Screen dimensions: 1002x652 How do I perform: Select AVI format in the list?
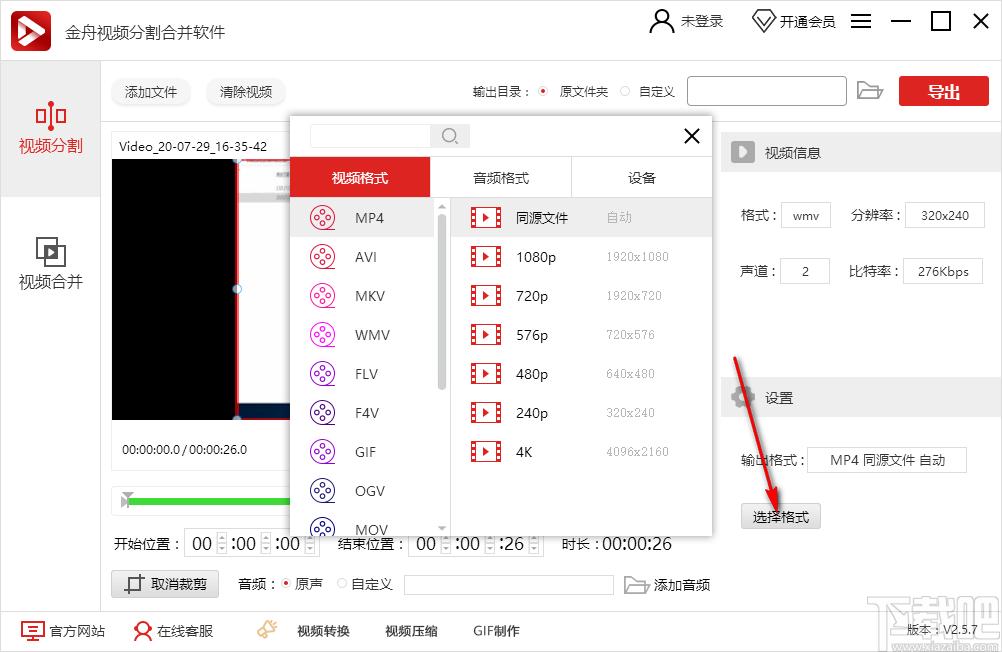coord(362,256)
